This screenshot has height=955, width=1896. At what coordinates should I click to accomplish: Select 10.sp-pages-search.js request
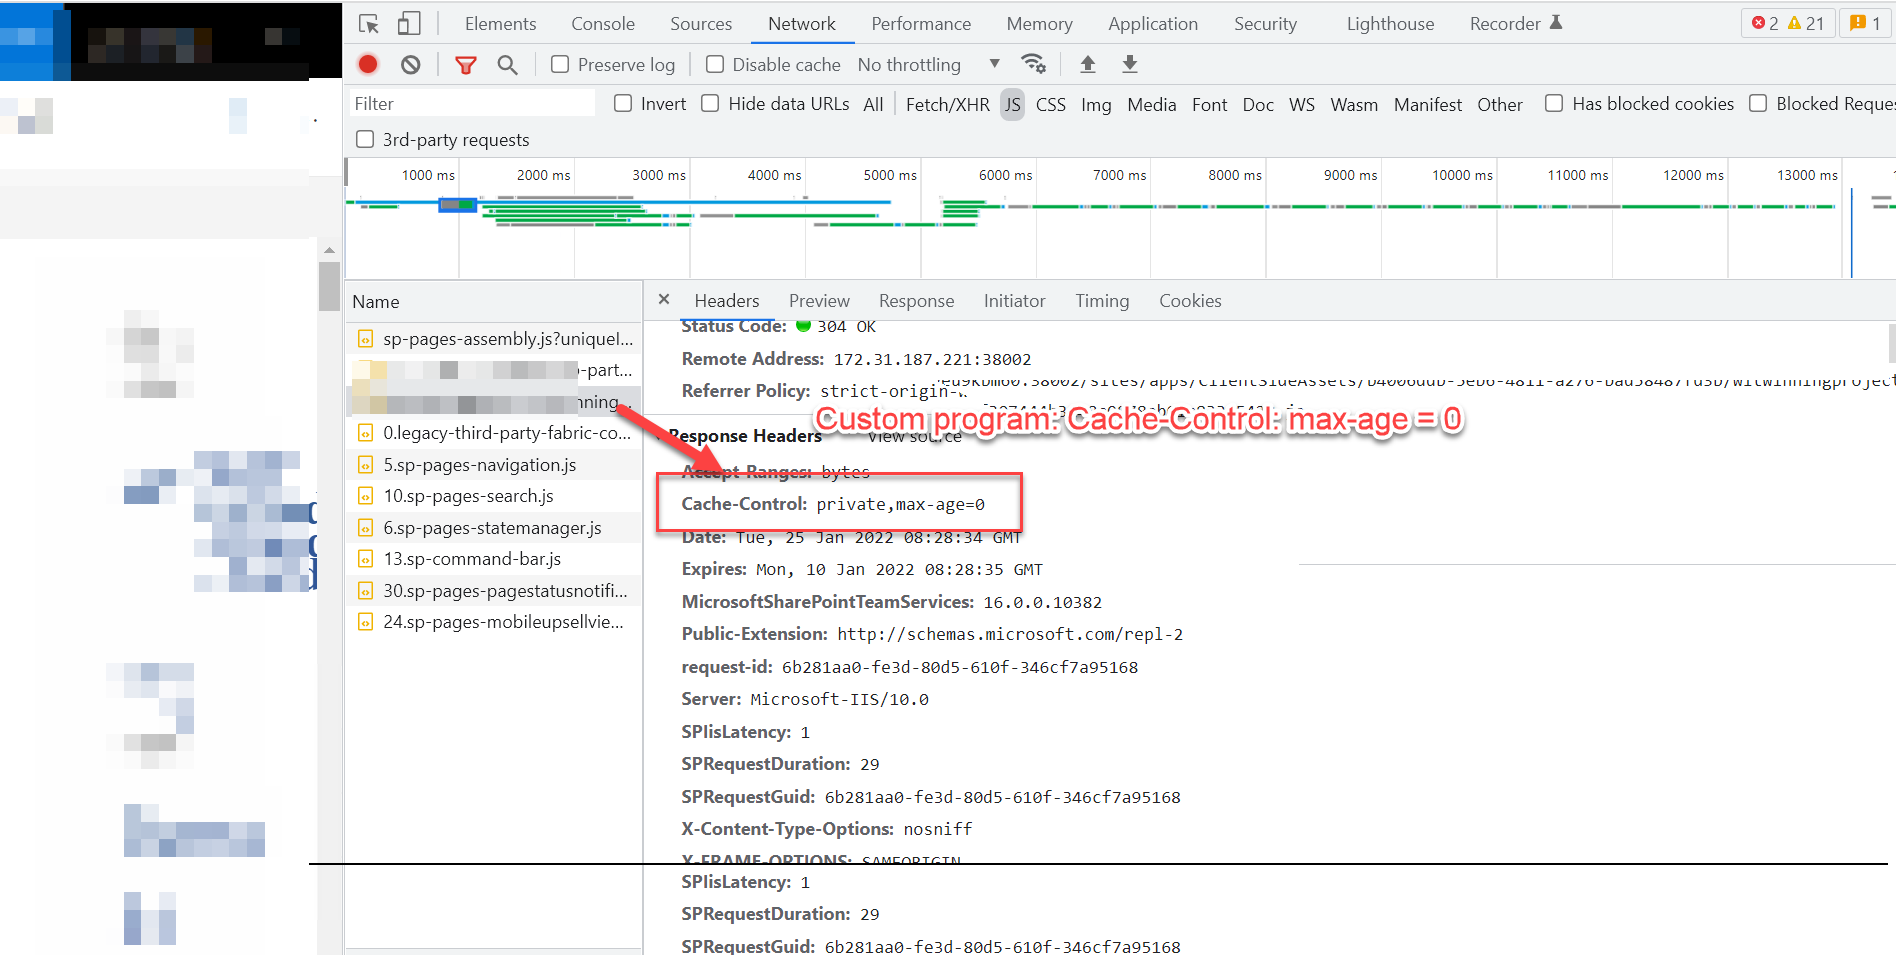(x=468, y=495)
